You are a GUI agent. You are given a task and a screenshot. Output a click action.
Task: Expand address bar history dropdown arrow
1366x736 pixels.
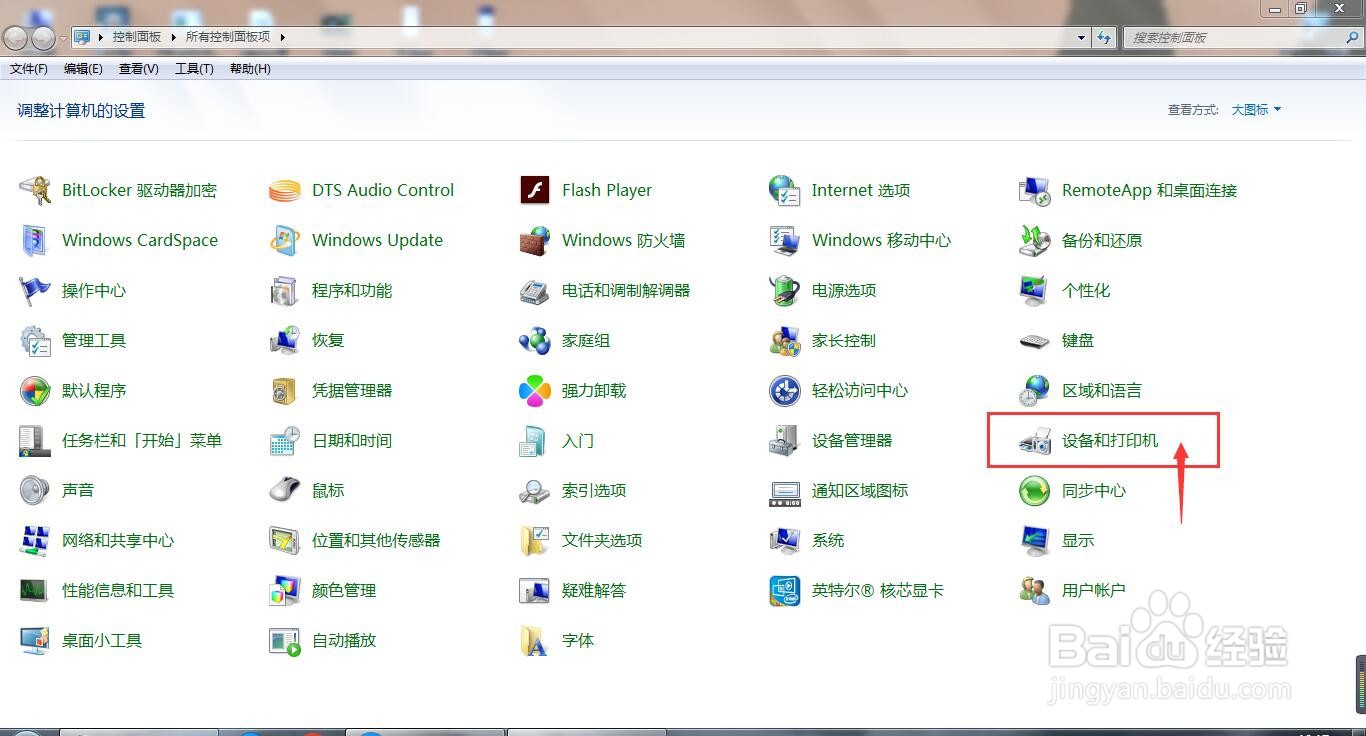tap(1082, 37)
